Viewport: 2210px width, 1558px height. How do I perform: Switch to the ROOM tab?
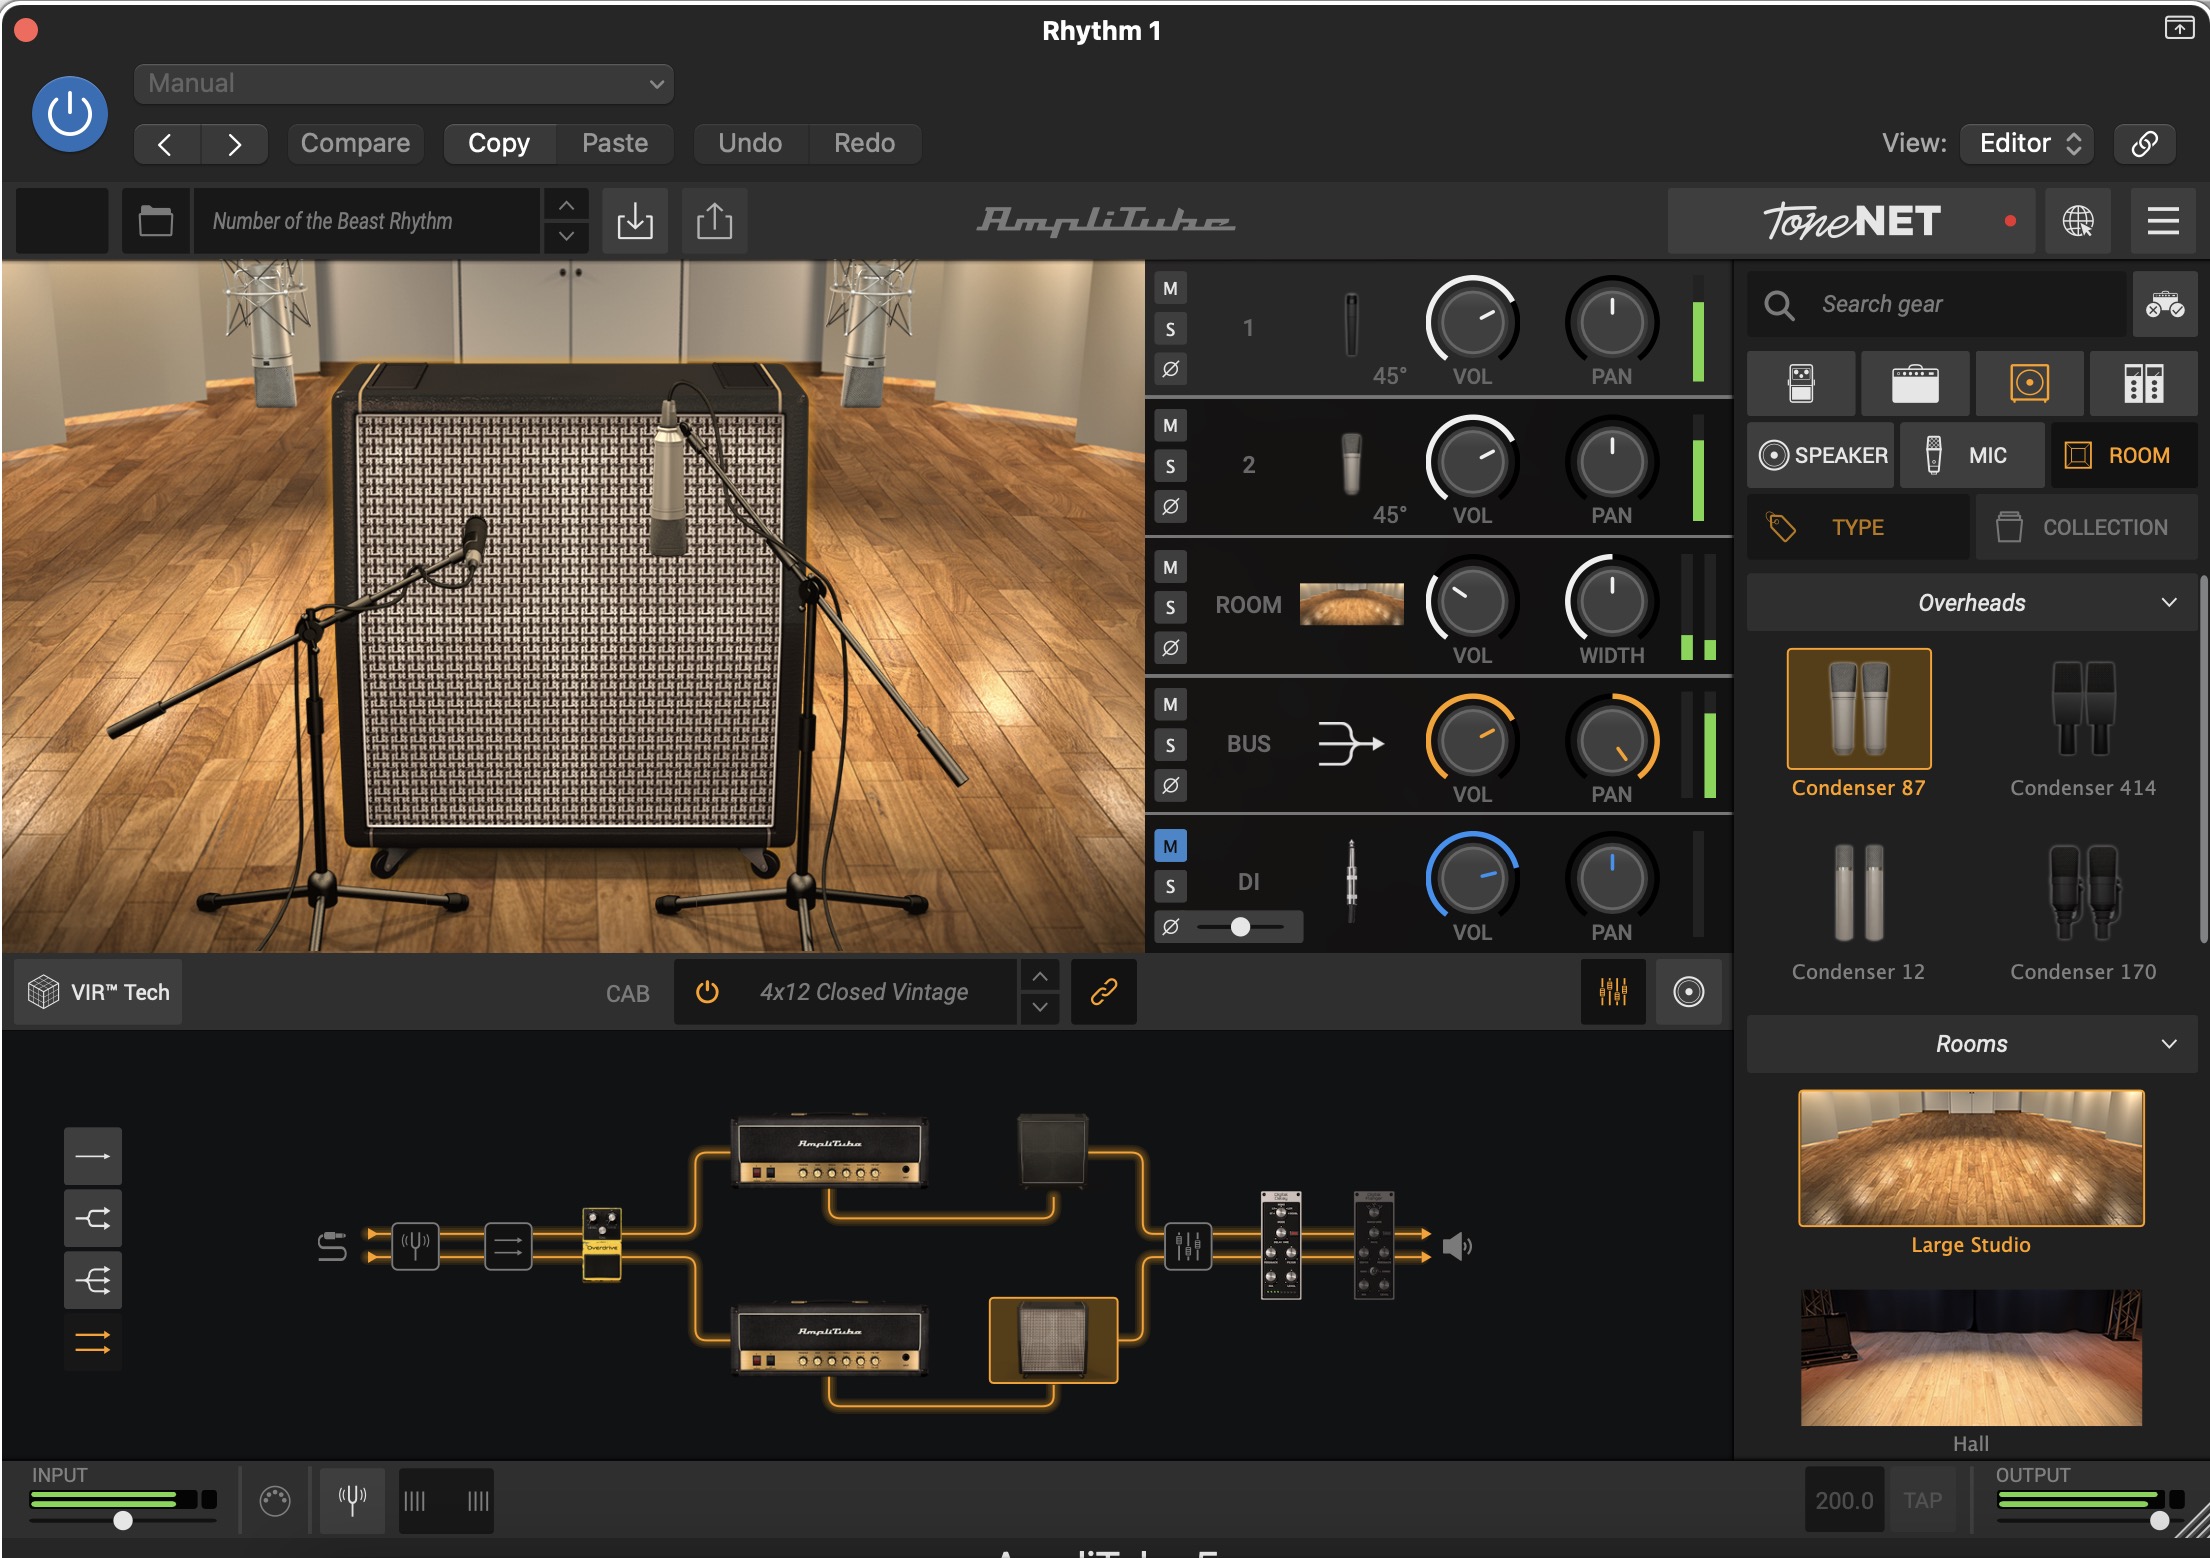2124,455
